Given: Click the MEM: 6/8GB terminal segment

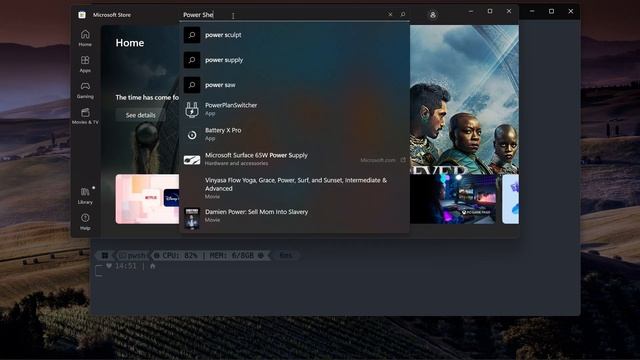Looking at the screenshot, I should [x=232, y=256].
